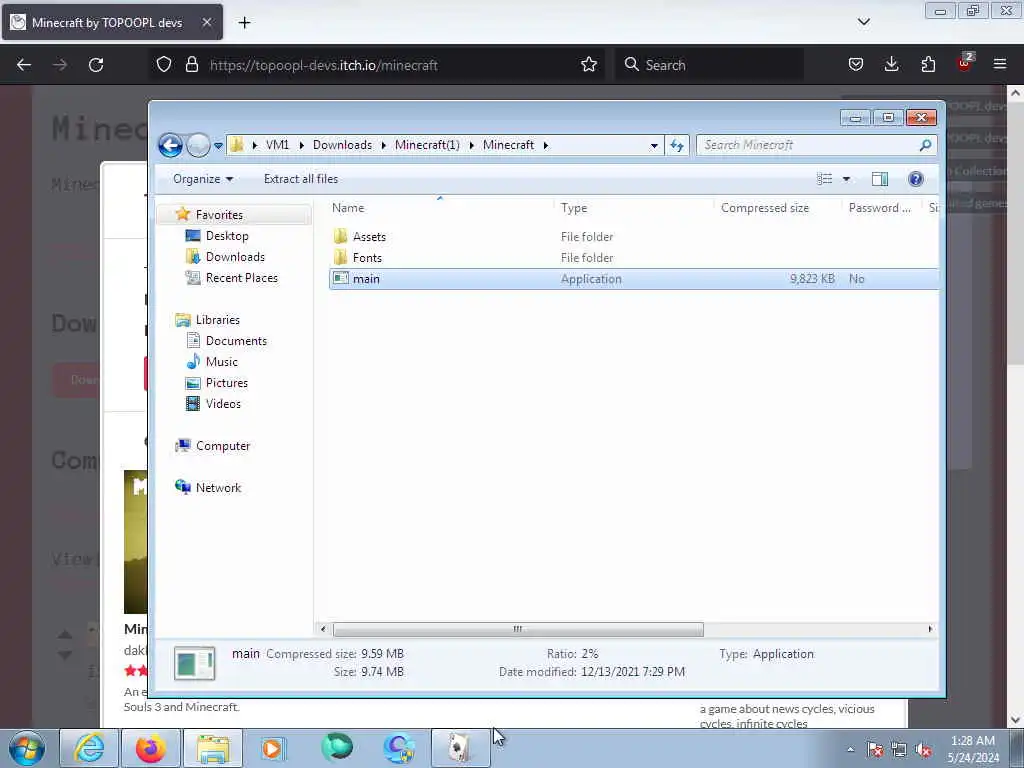Click the Firefox back button

pyautogui.click(x=24, y=65)
